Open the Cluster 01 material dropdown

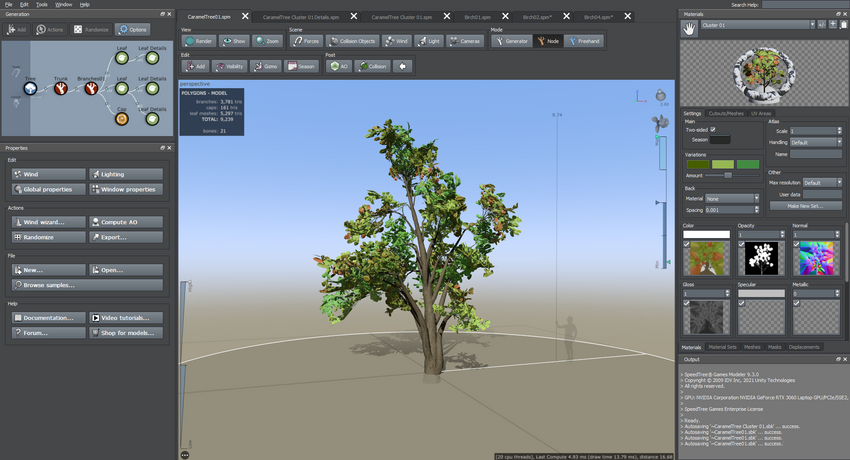(758, 25)
